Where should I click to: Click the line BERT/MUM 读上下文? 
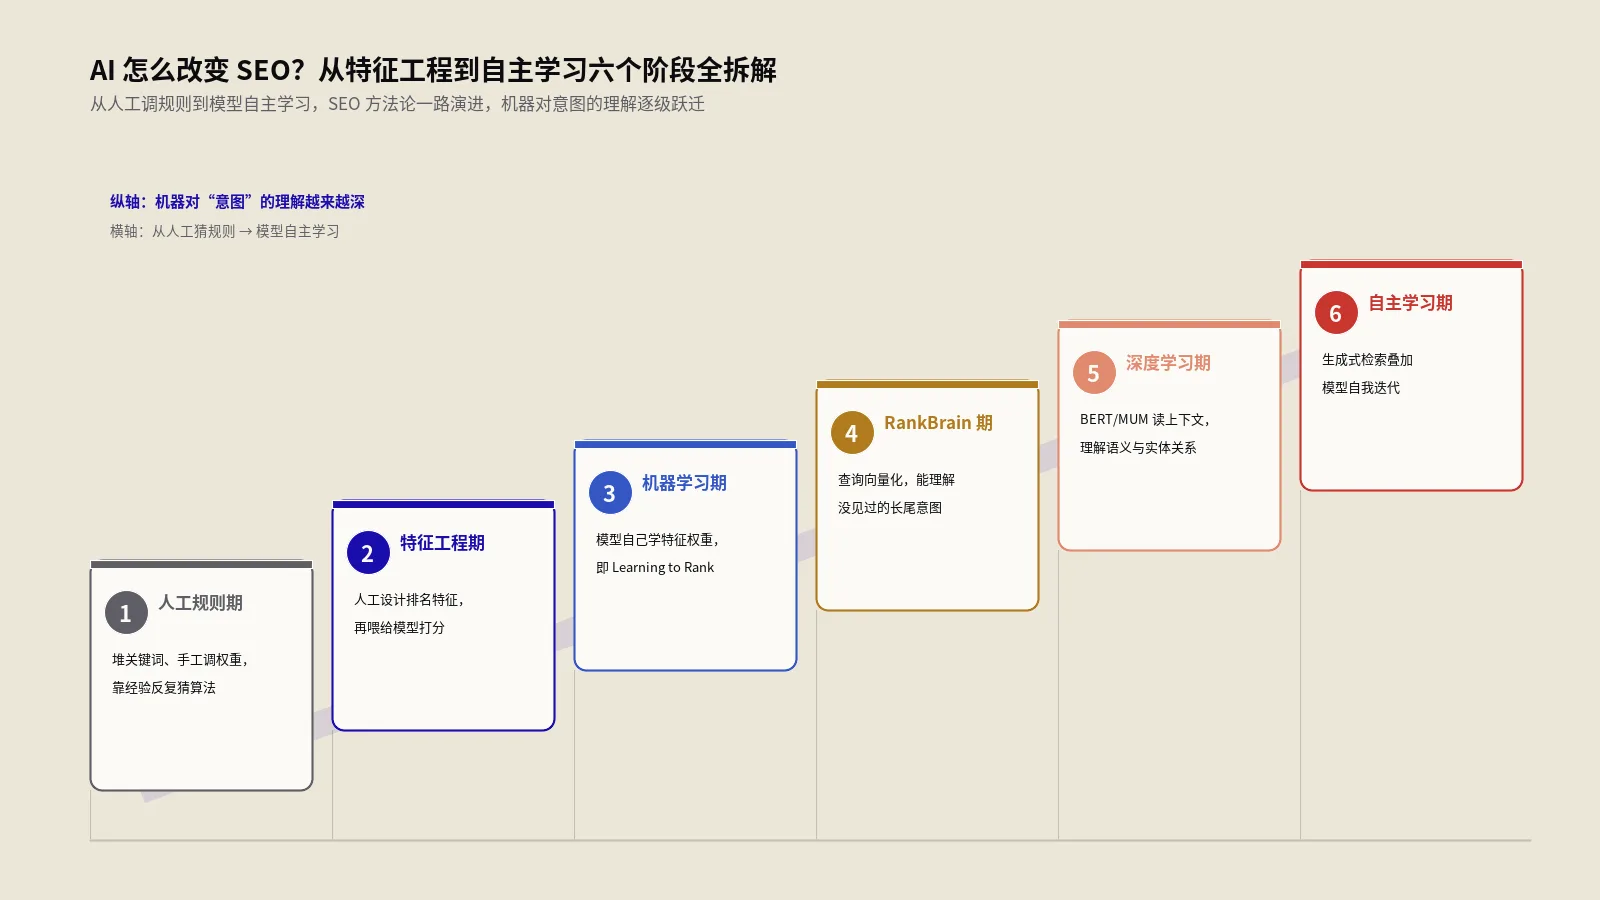[x=1145, y=420]
